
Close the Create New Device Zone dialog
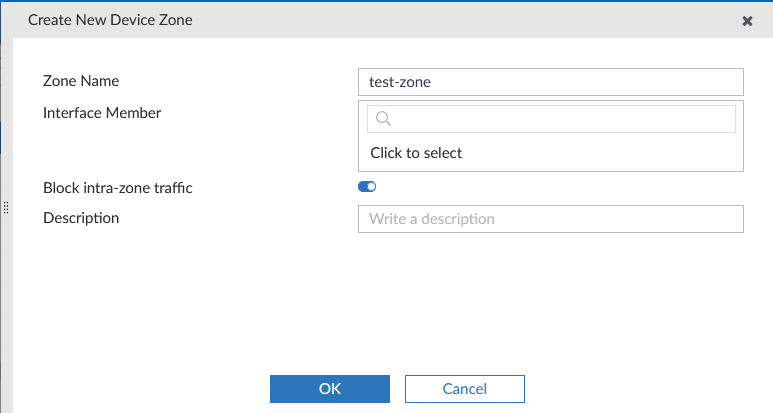pos(747,20)
